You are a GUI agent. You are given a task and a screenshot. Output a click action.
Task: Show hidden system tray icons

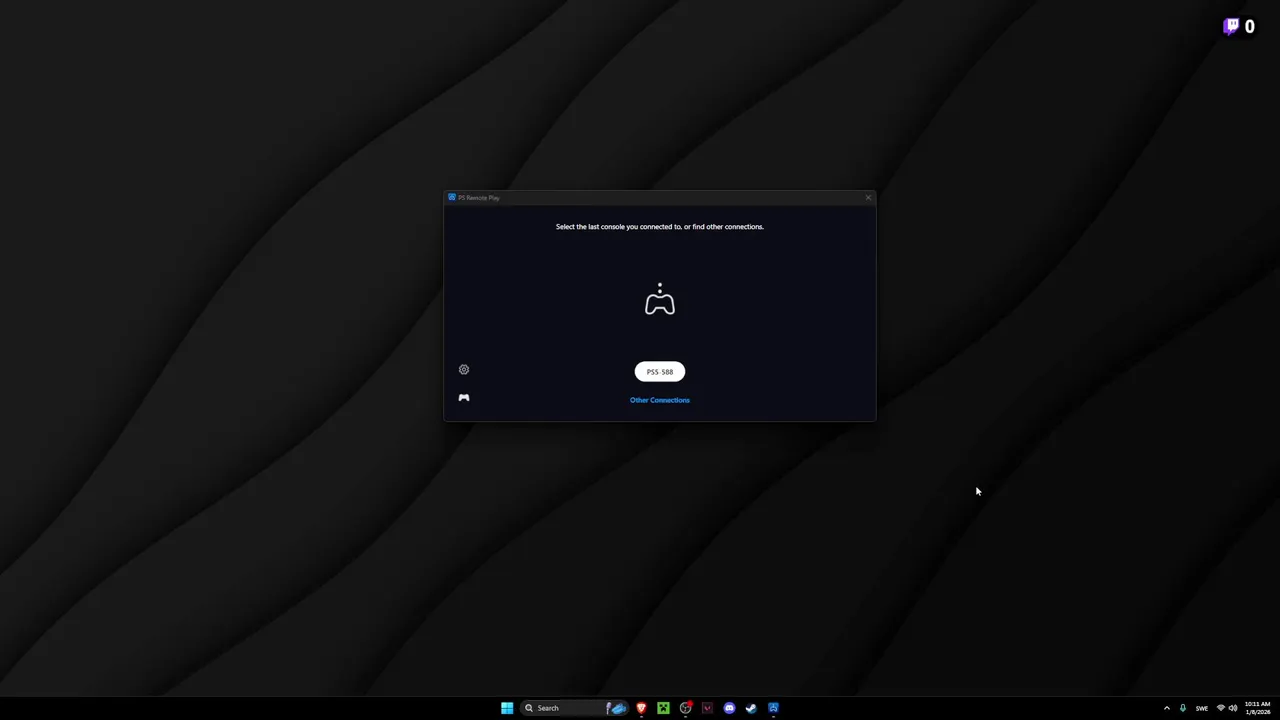click(1166, 708)
